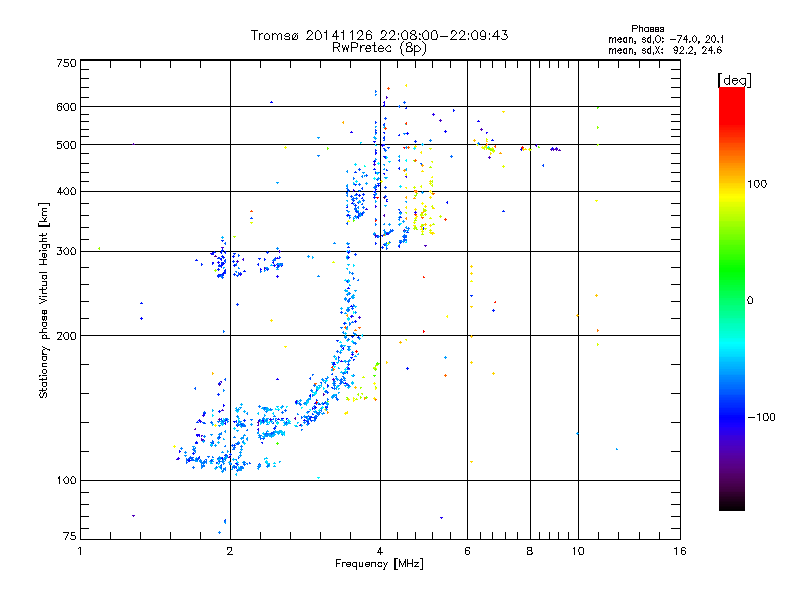The width and height of the screenshot is (800, 600).
Task: Click the 16 tick label on frequency axis
Action: (x=679, y=551)
